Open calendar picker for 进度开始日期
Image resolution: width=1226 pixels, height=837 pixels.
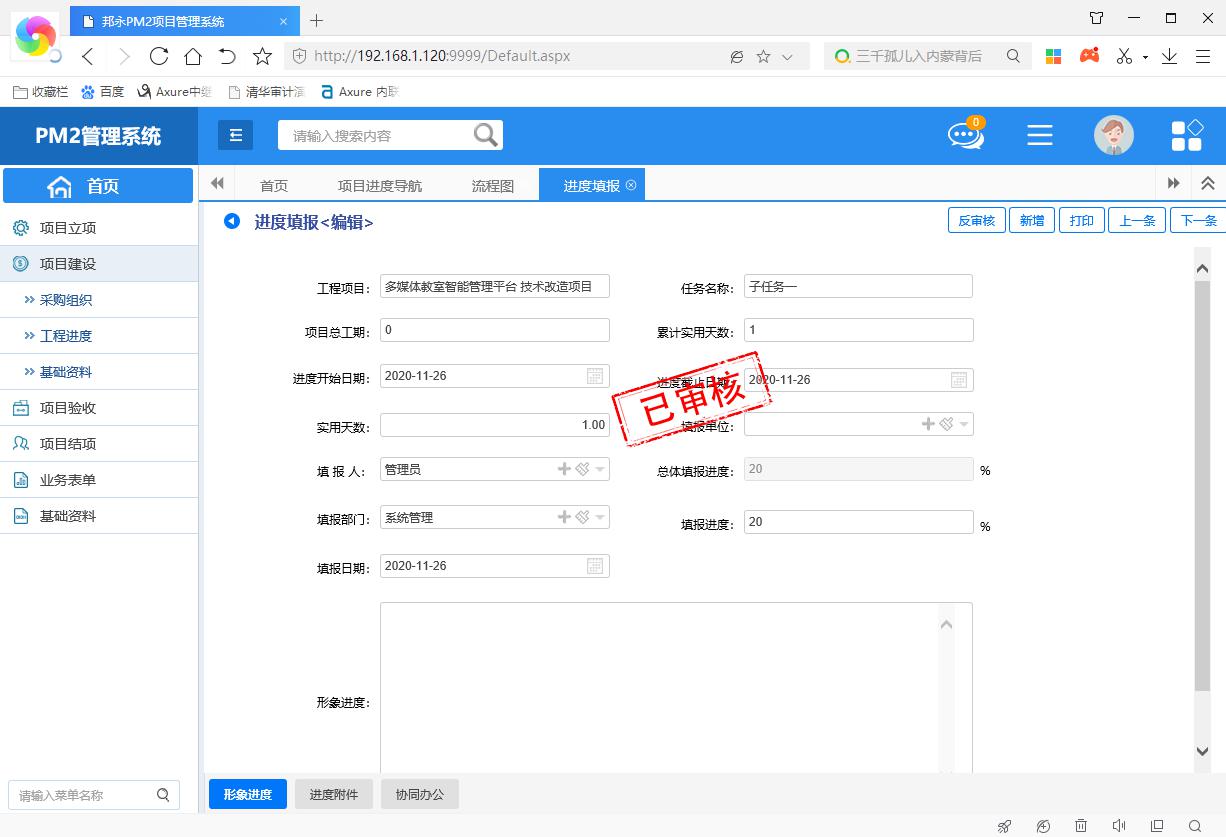(595, 377)
